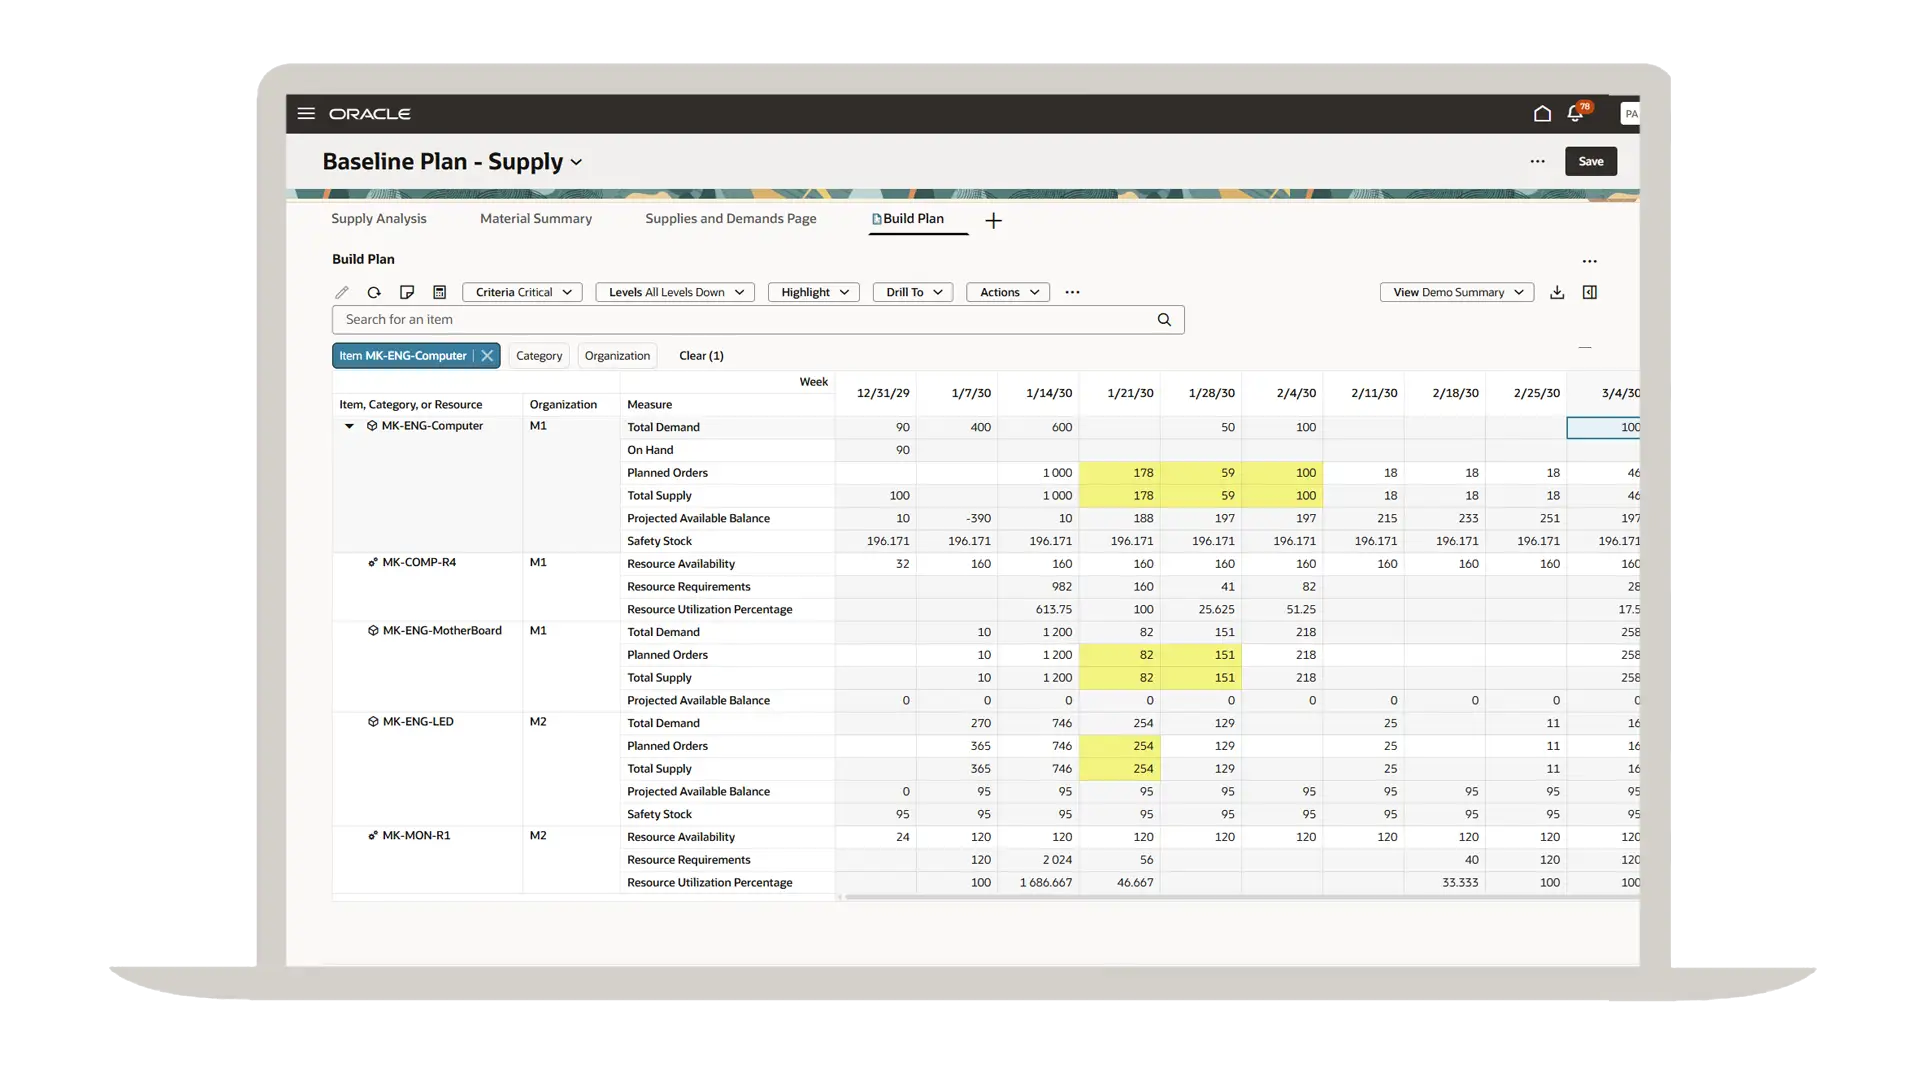1920x1080 pixels.
Task: Toggle the side panel layout icon
Action: click(x=1590, y=293)
